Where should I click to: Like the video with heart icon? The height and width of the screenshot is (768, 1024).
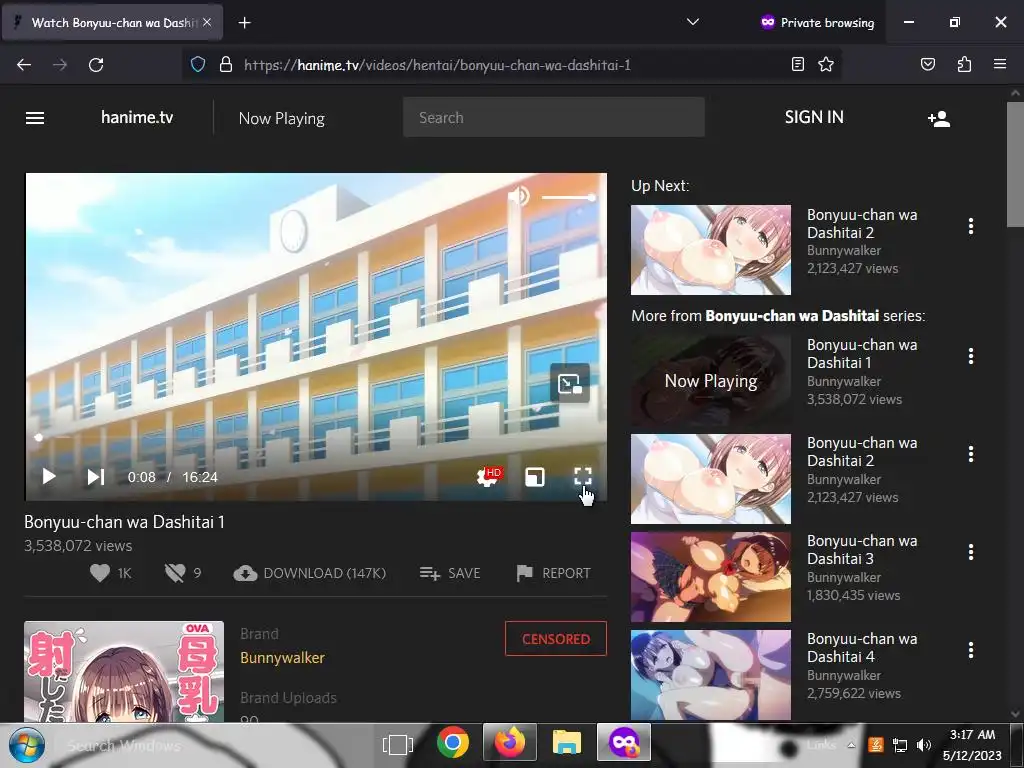coord(100,573)
